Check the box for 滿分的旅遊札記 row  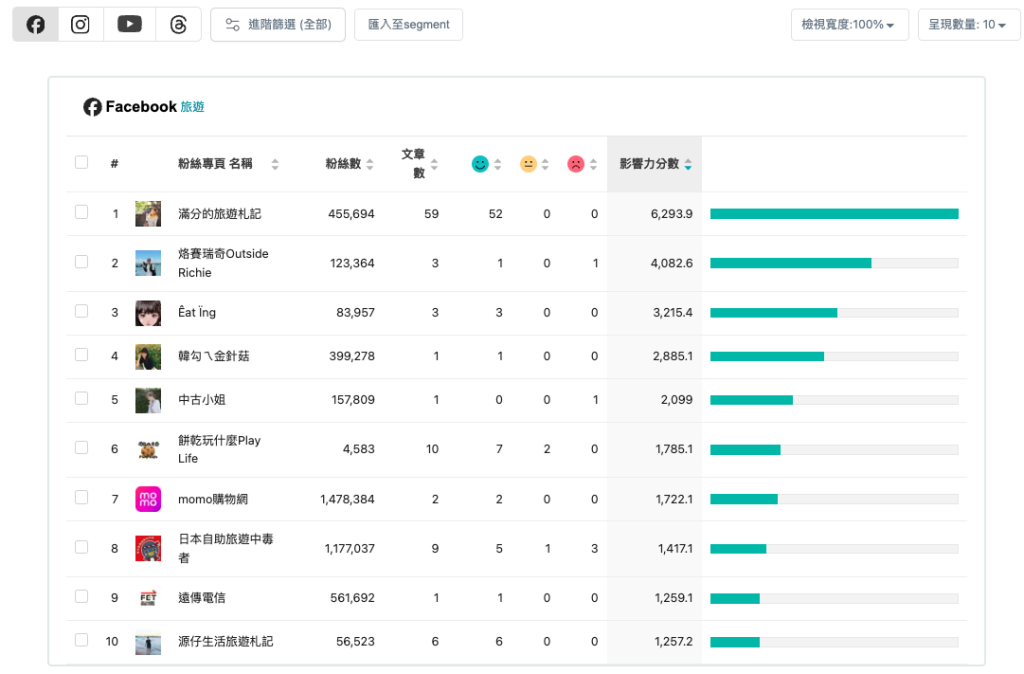[x=82, y=212]
